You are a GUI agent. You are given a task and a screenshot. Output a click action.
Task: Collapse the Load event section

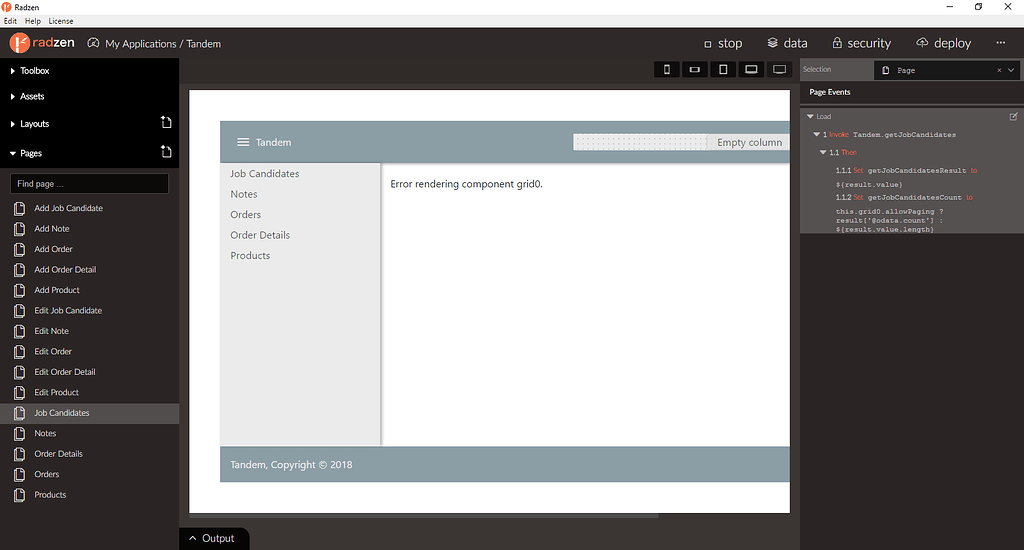[x=810, y=116]
